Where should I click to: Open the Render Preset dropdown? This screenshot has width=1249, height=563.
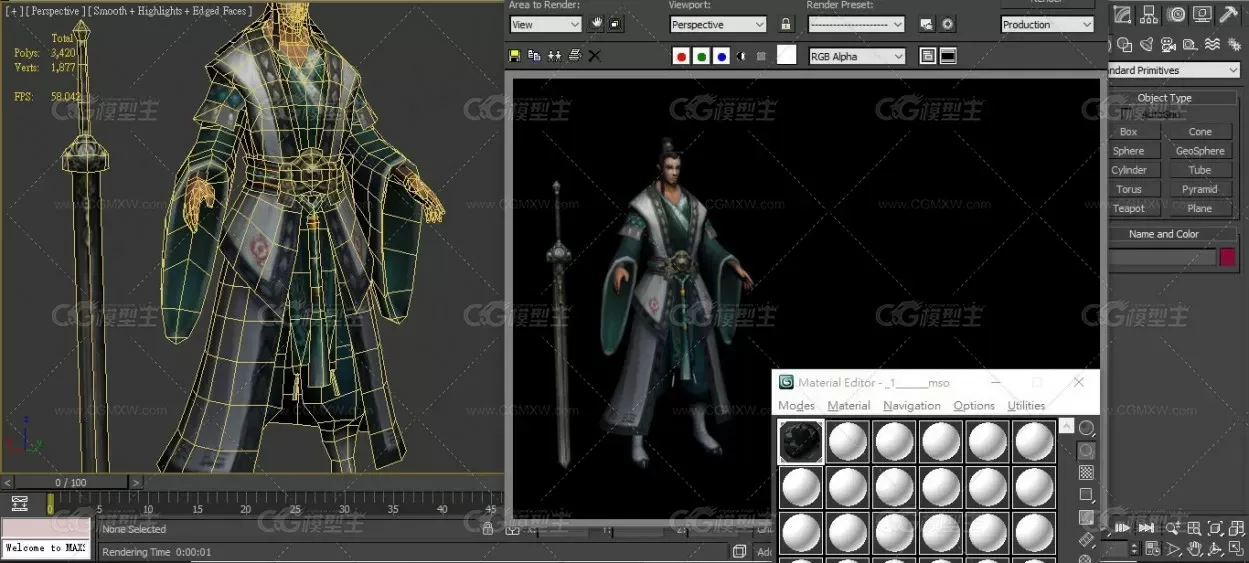[x=856, y=24]
